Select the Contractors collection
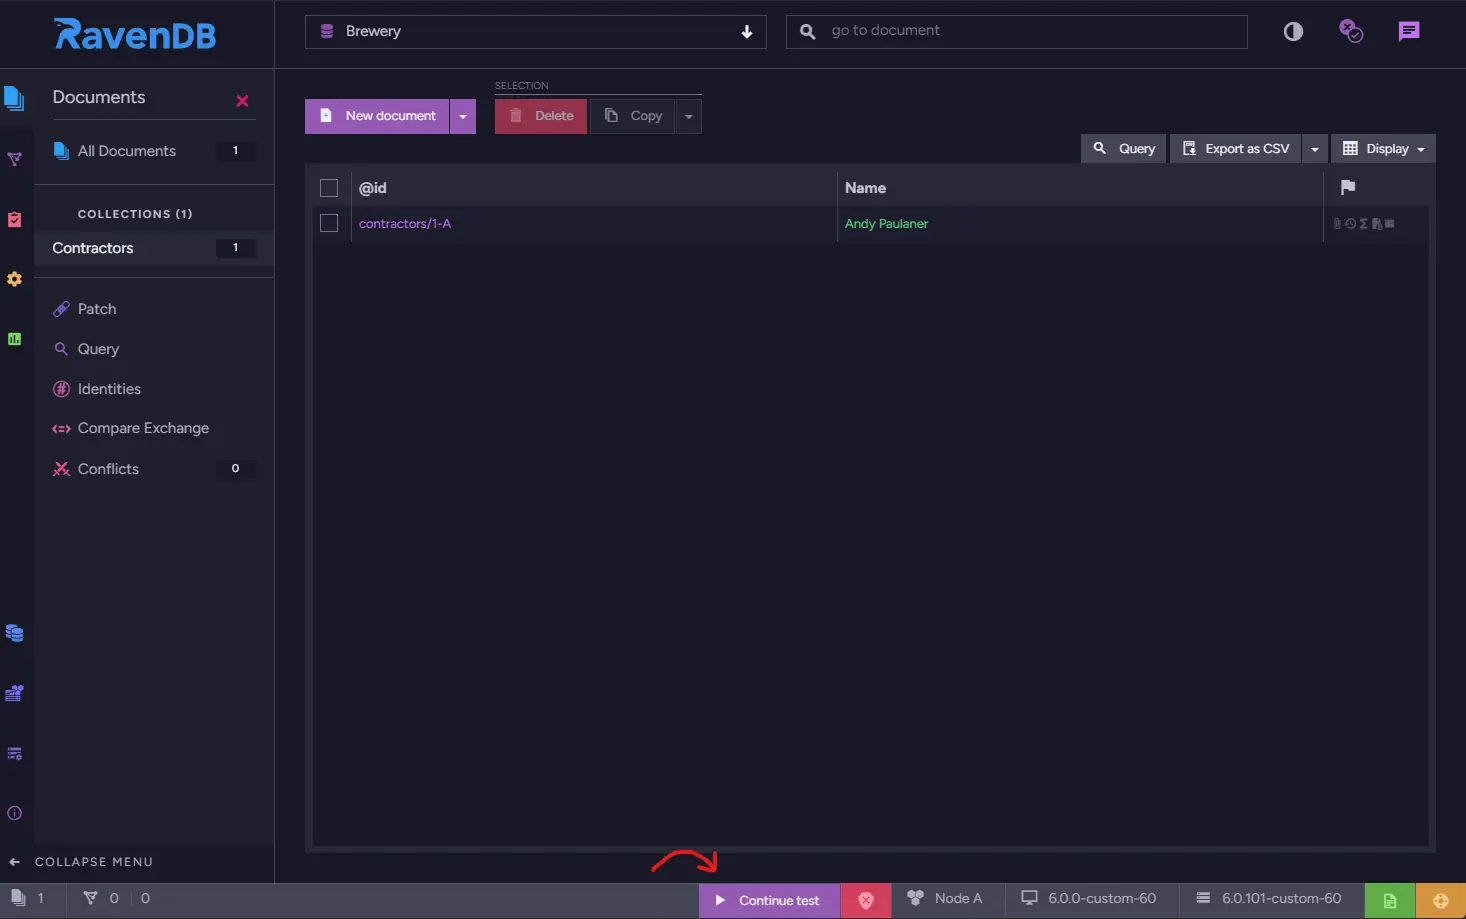The image size is (1466, 919). pos(154,248)
